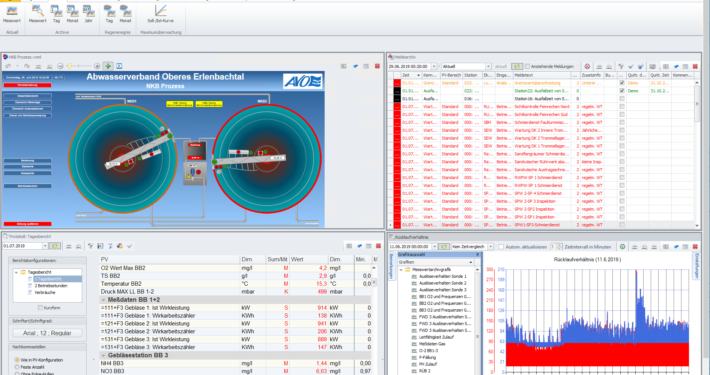Toggle checkbox in Station22 Ausfallzeit row

[622, 91]
